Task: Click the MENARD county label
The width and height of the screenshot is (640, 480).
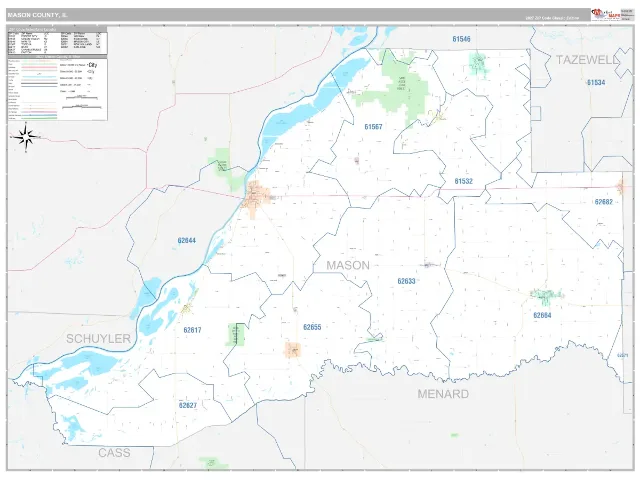Action: coord(443,394)
